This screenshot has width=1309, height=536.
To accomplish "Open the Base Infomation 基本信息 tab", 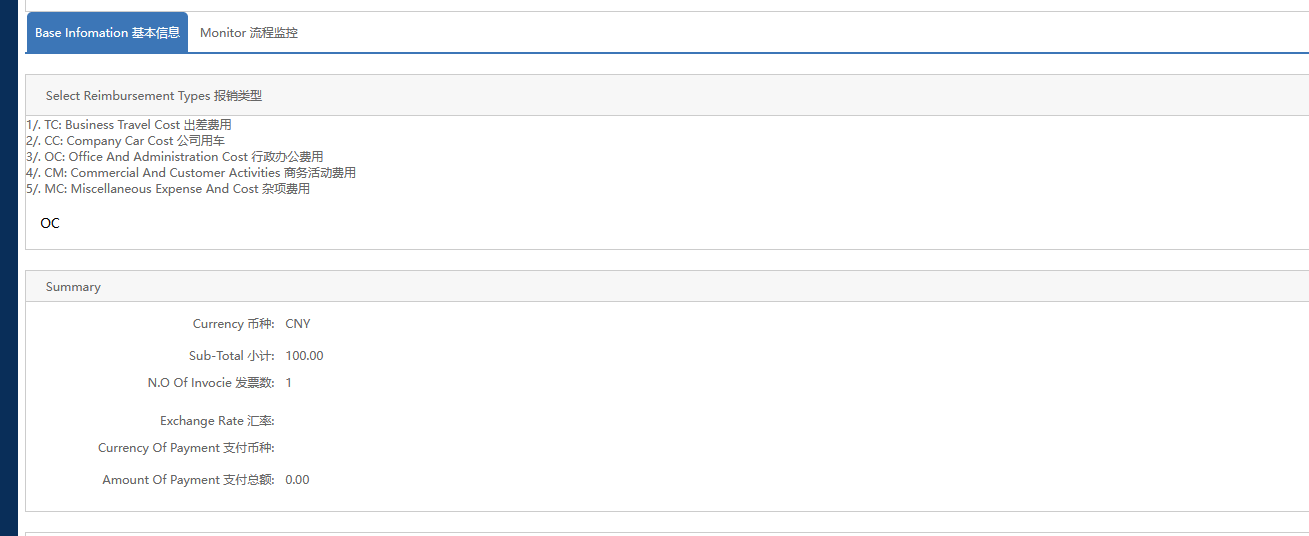I will pyautogui.click(x=107, y=33).
